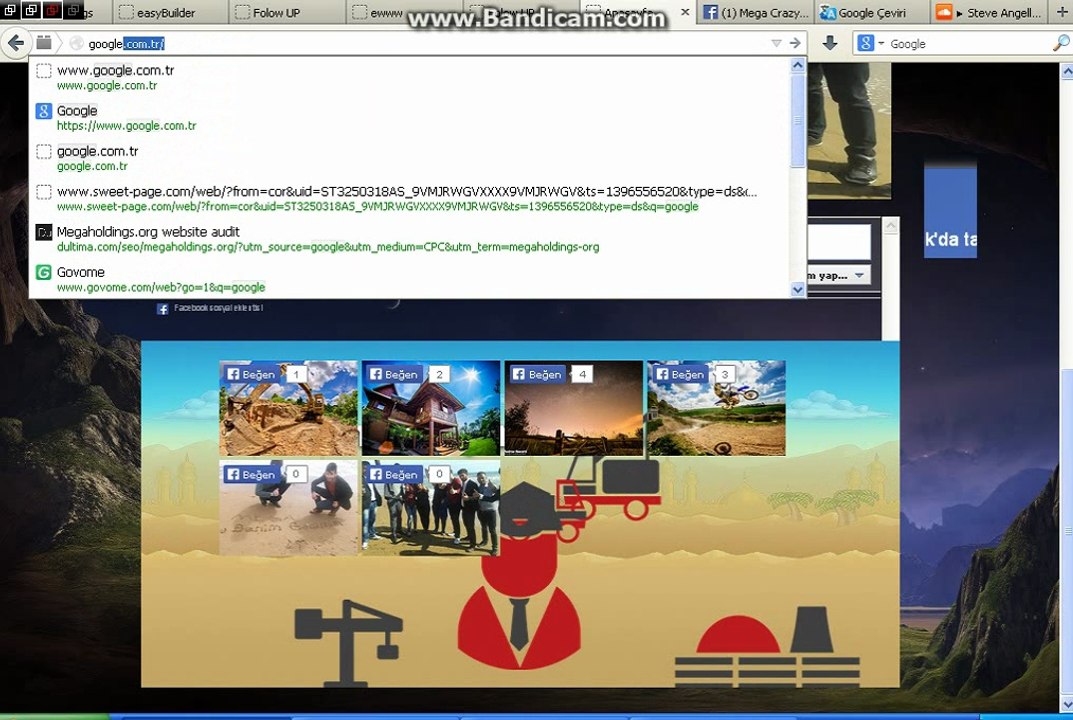Image resolution: width=1073 pixels, height=720 pixels.
Task: Click the small Facebook icon above the banner
Action: 162,309
